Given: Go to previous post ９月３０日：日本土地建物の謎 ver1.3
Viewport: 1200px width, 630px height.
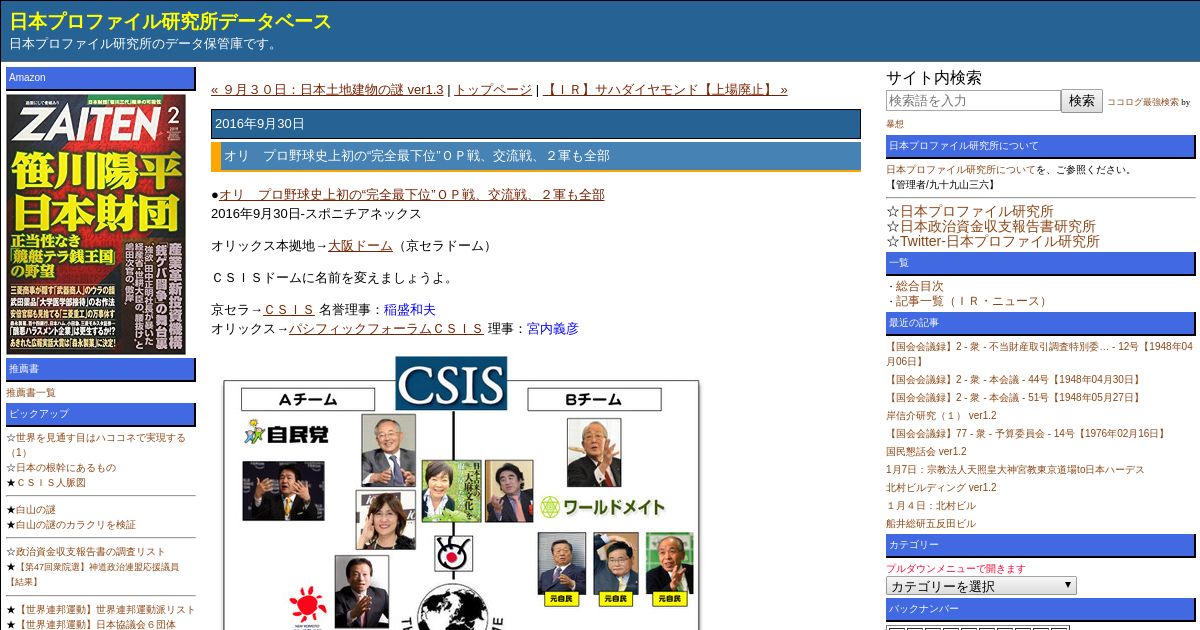Looking at the screenshot, I should (327, 89).
